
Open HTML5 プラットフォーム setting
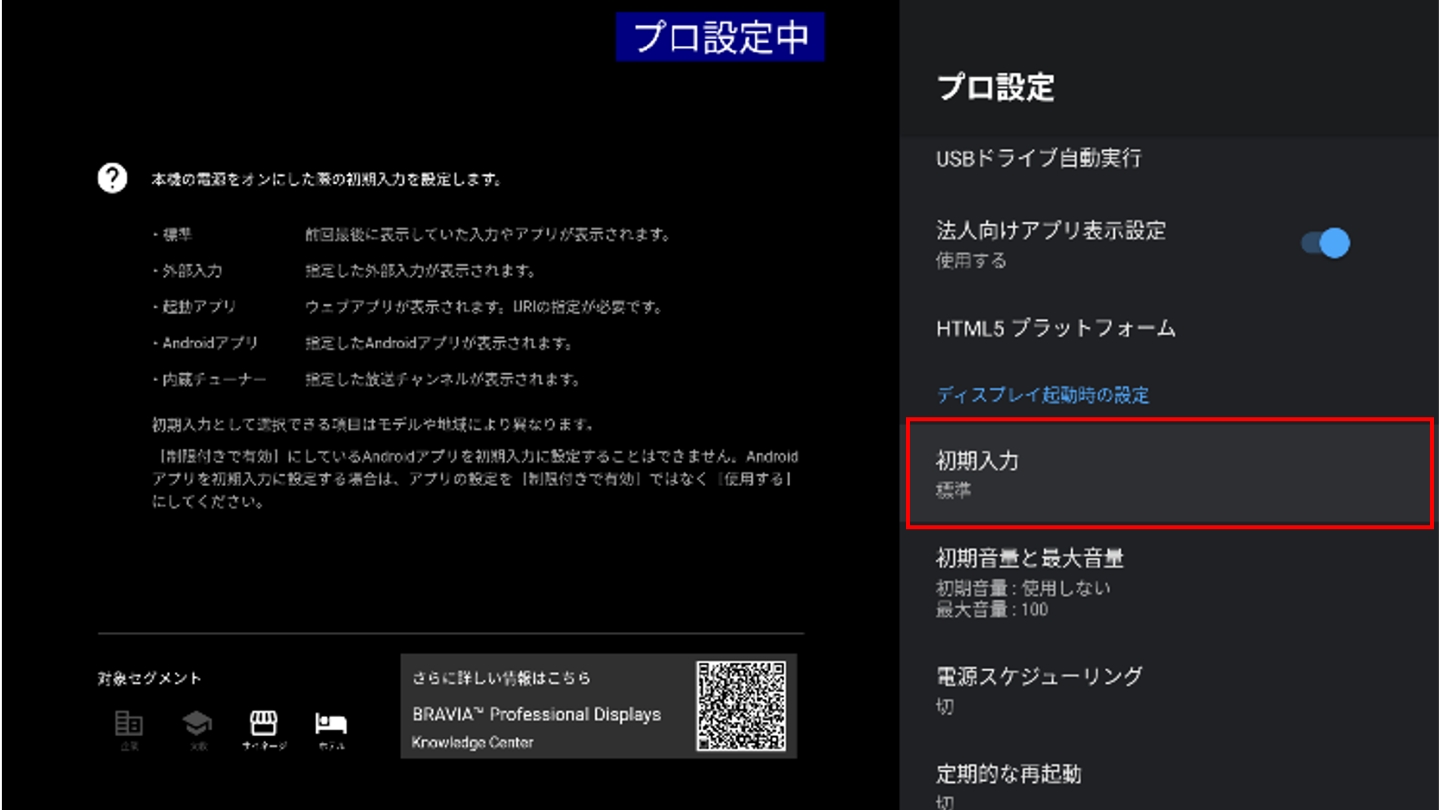click(1055, 328)
